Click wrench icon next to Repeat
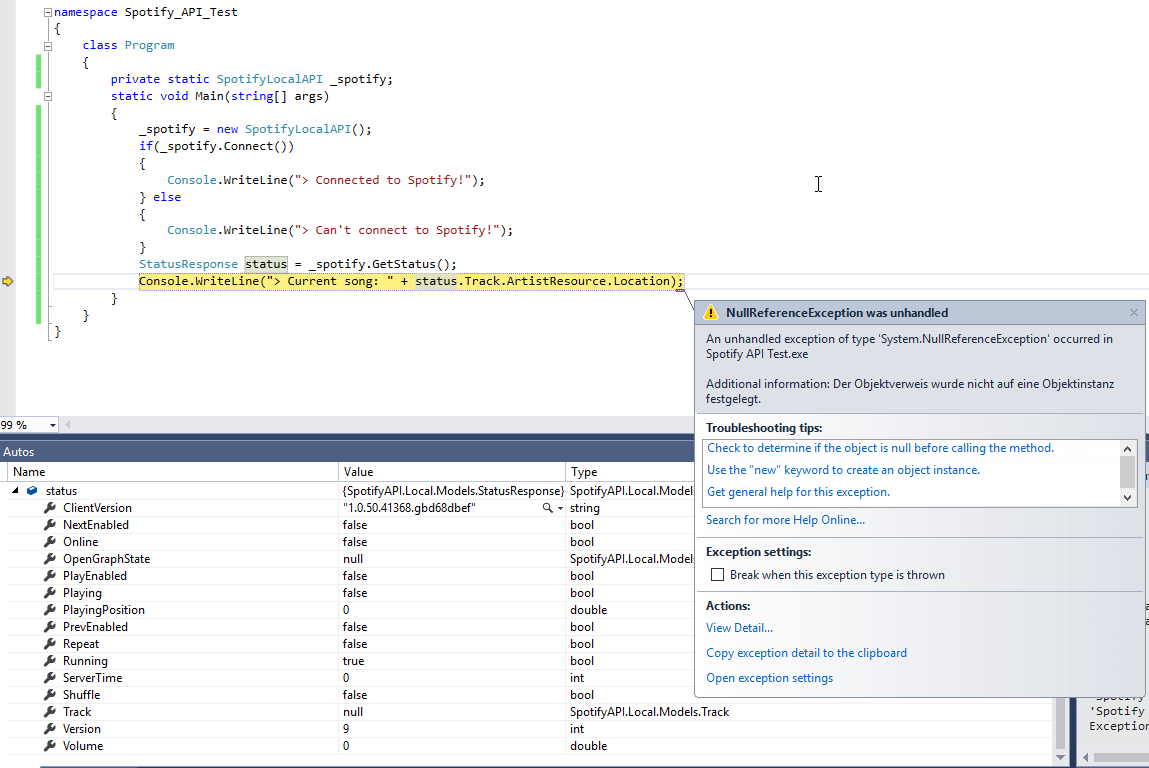Image resolution: width=1149 pixels, height=768 pixels. tap(50, 643)
